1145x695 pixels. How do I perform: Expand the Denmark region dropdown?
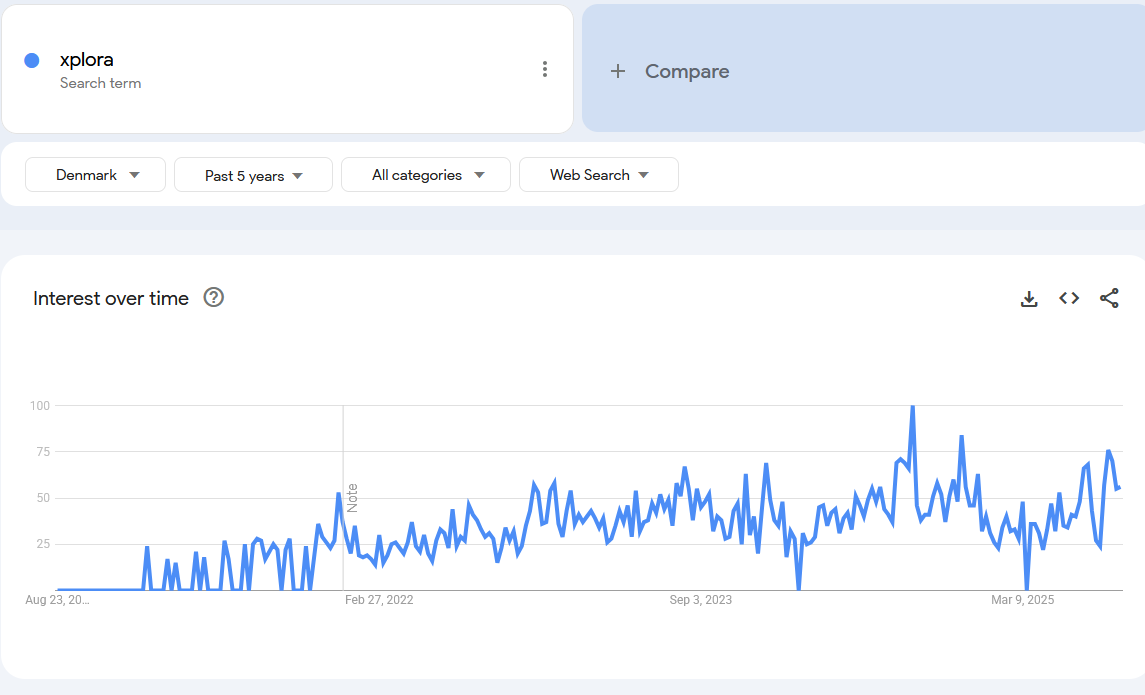[97, 175]
